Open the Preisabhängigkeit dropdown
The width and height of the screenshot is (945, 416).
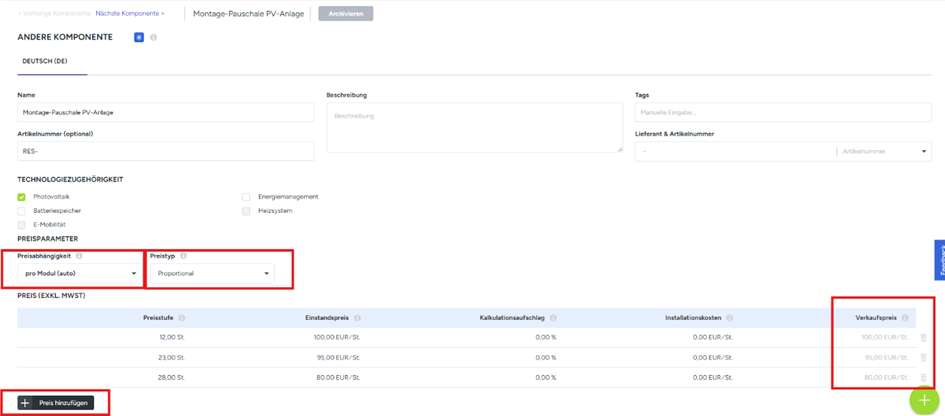[x=79, y=273]
